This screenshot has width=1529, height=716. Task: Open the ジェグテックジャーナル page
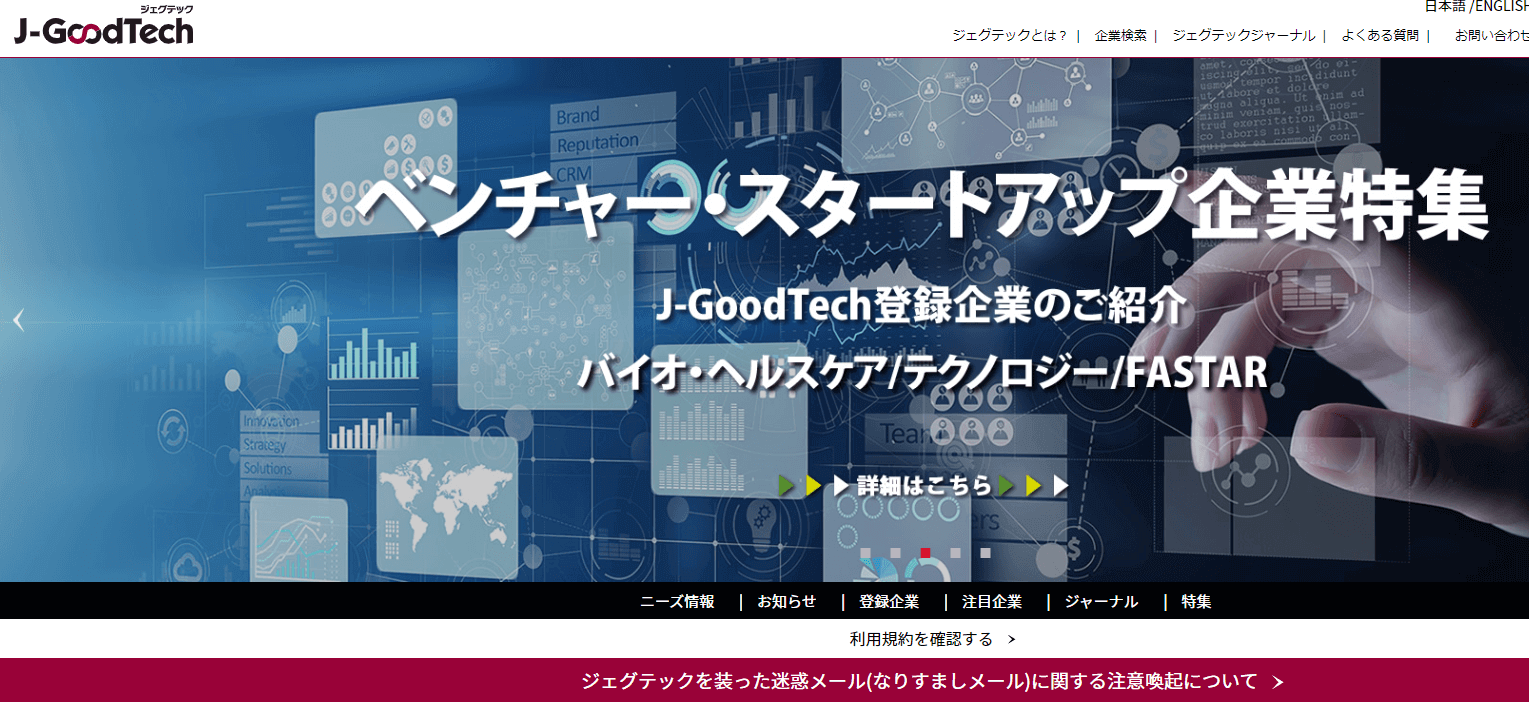coord(1246,34)
